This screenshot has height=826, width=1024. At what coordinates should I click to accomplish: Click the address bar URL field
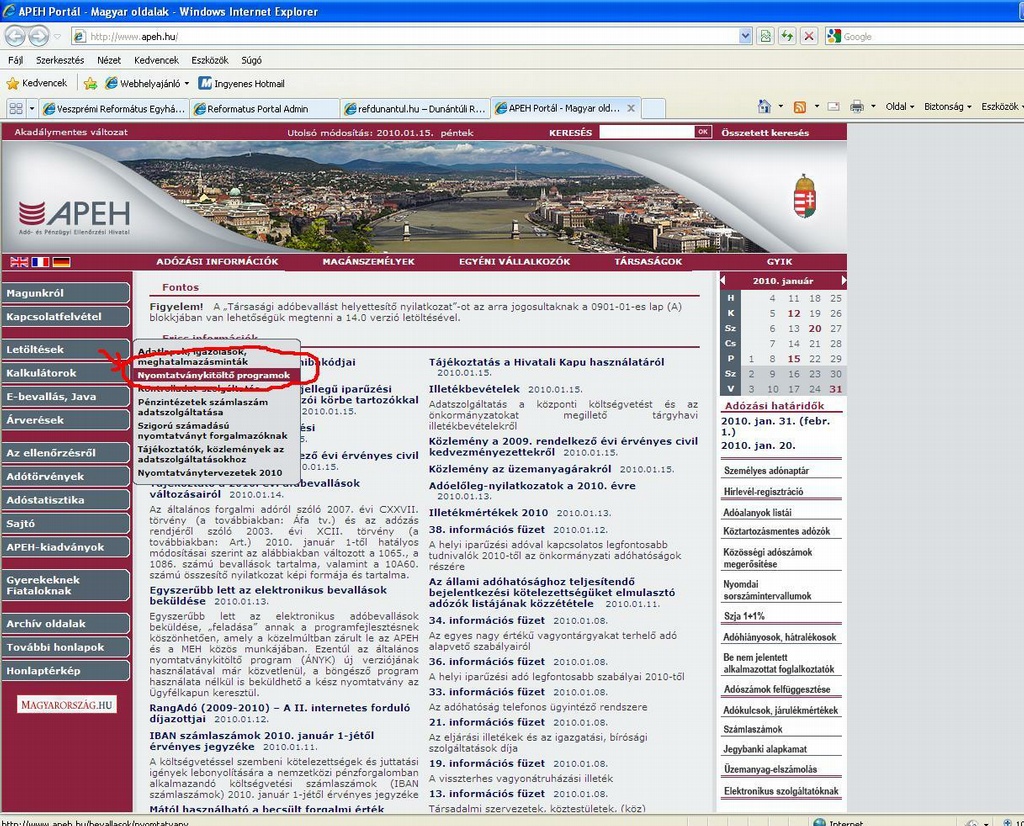click(x=405, y=37)
